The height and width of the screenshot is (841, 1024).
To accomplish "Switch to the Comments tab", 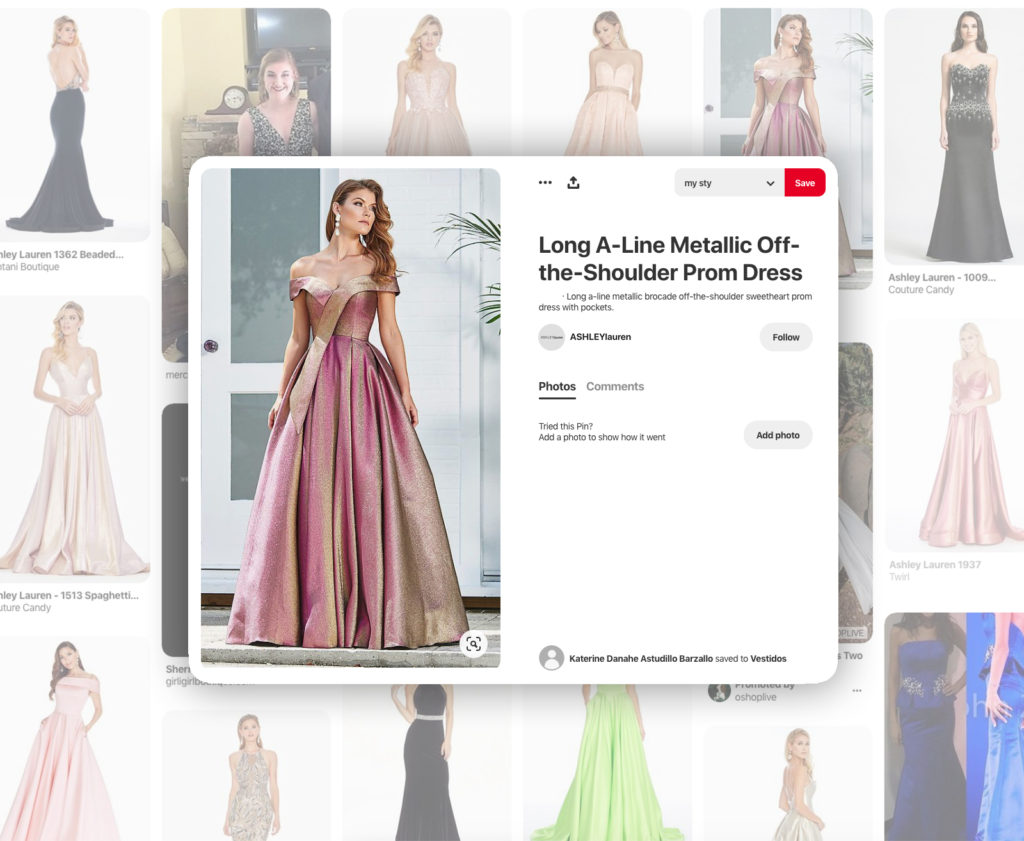I will pos(615,387).
